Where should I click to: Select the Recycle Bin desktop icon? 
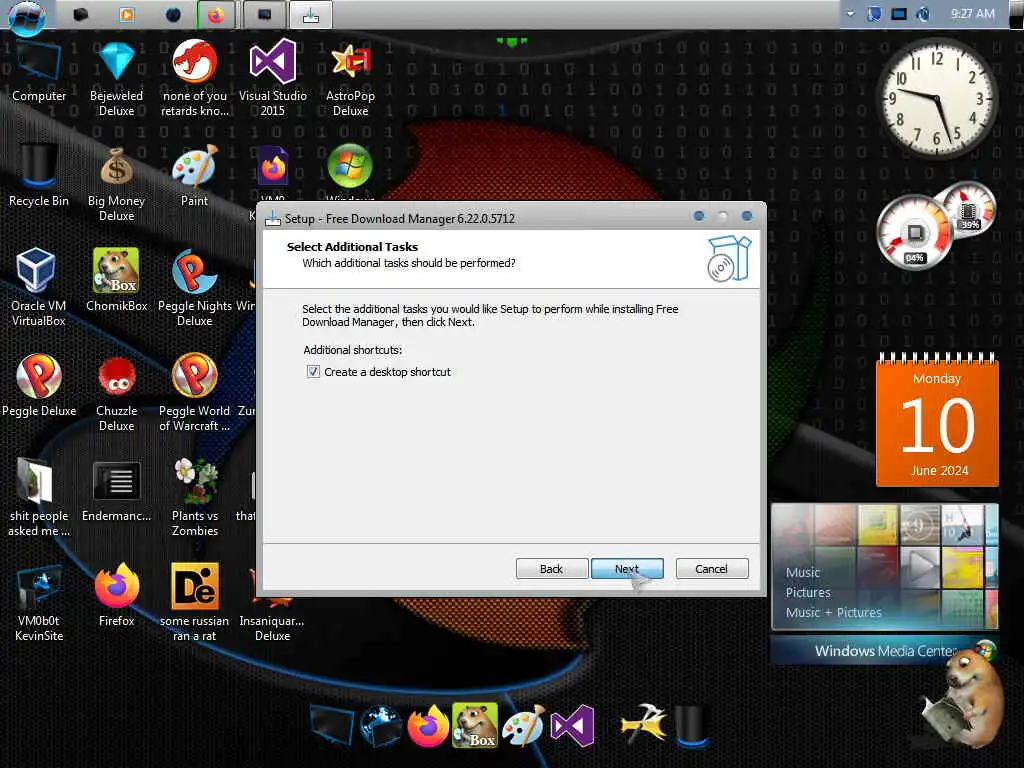click(39, 176)
